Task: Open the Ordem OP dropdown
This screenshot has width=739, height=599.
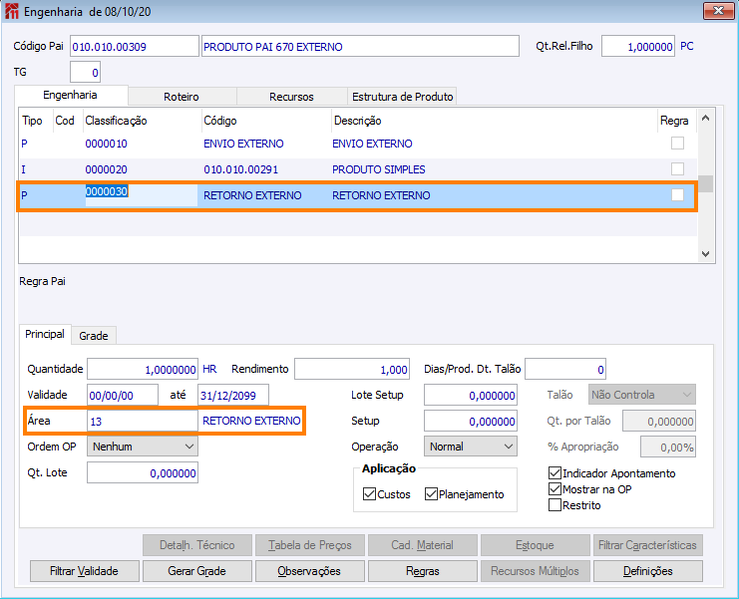Action: point(142,446)
